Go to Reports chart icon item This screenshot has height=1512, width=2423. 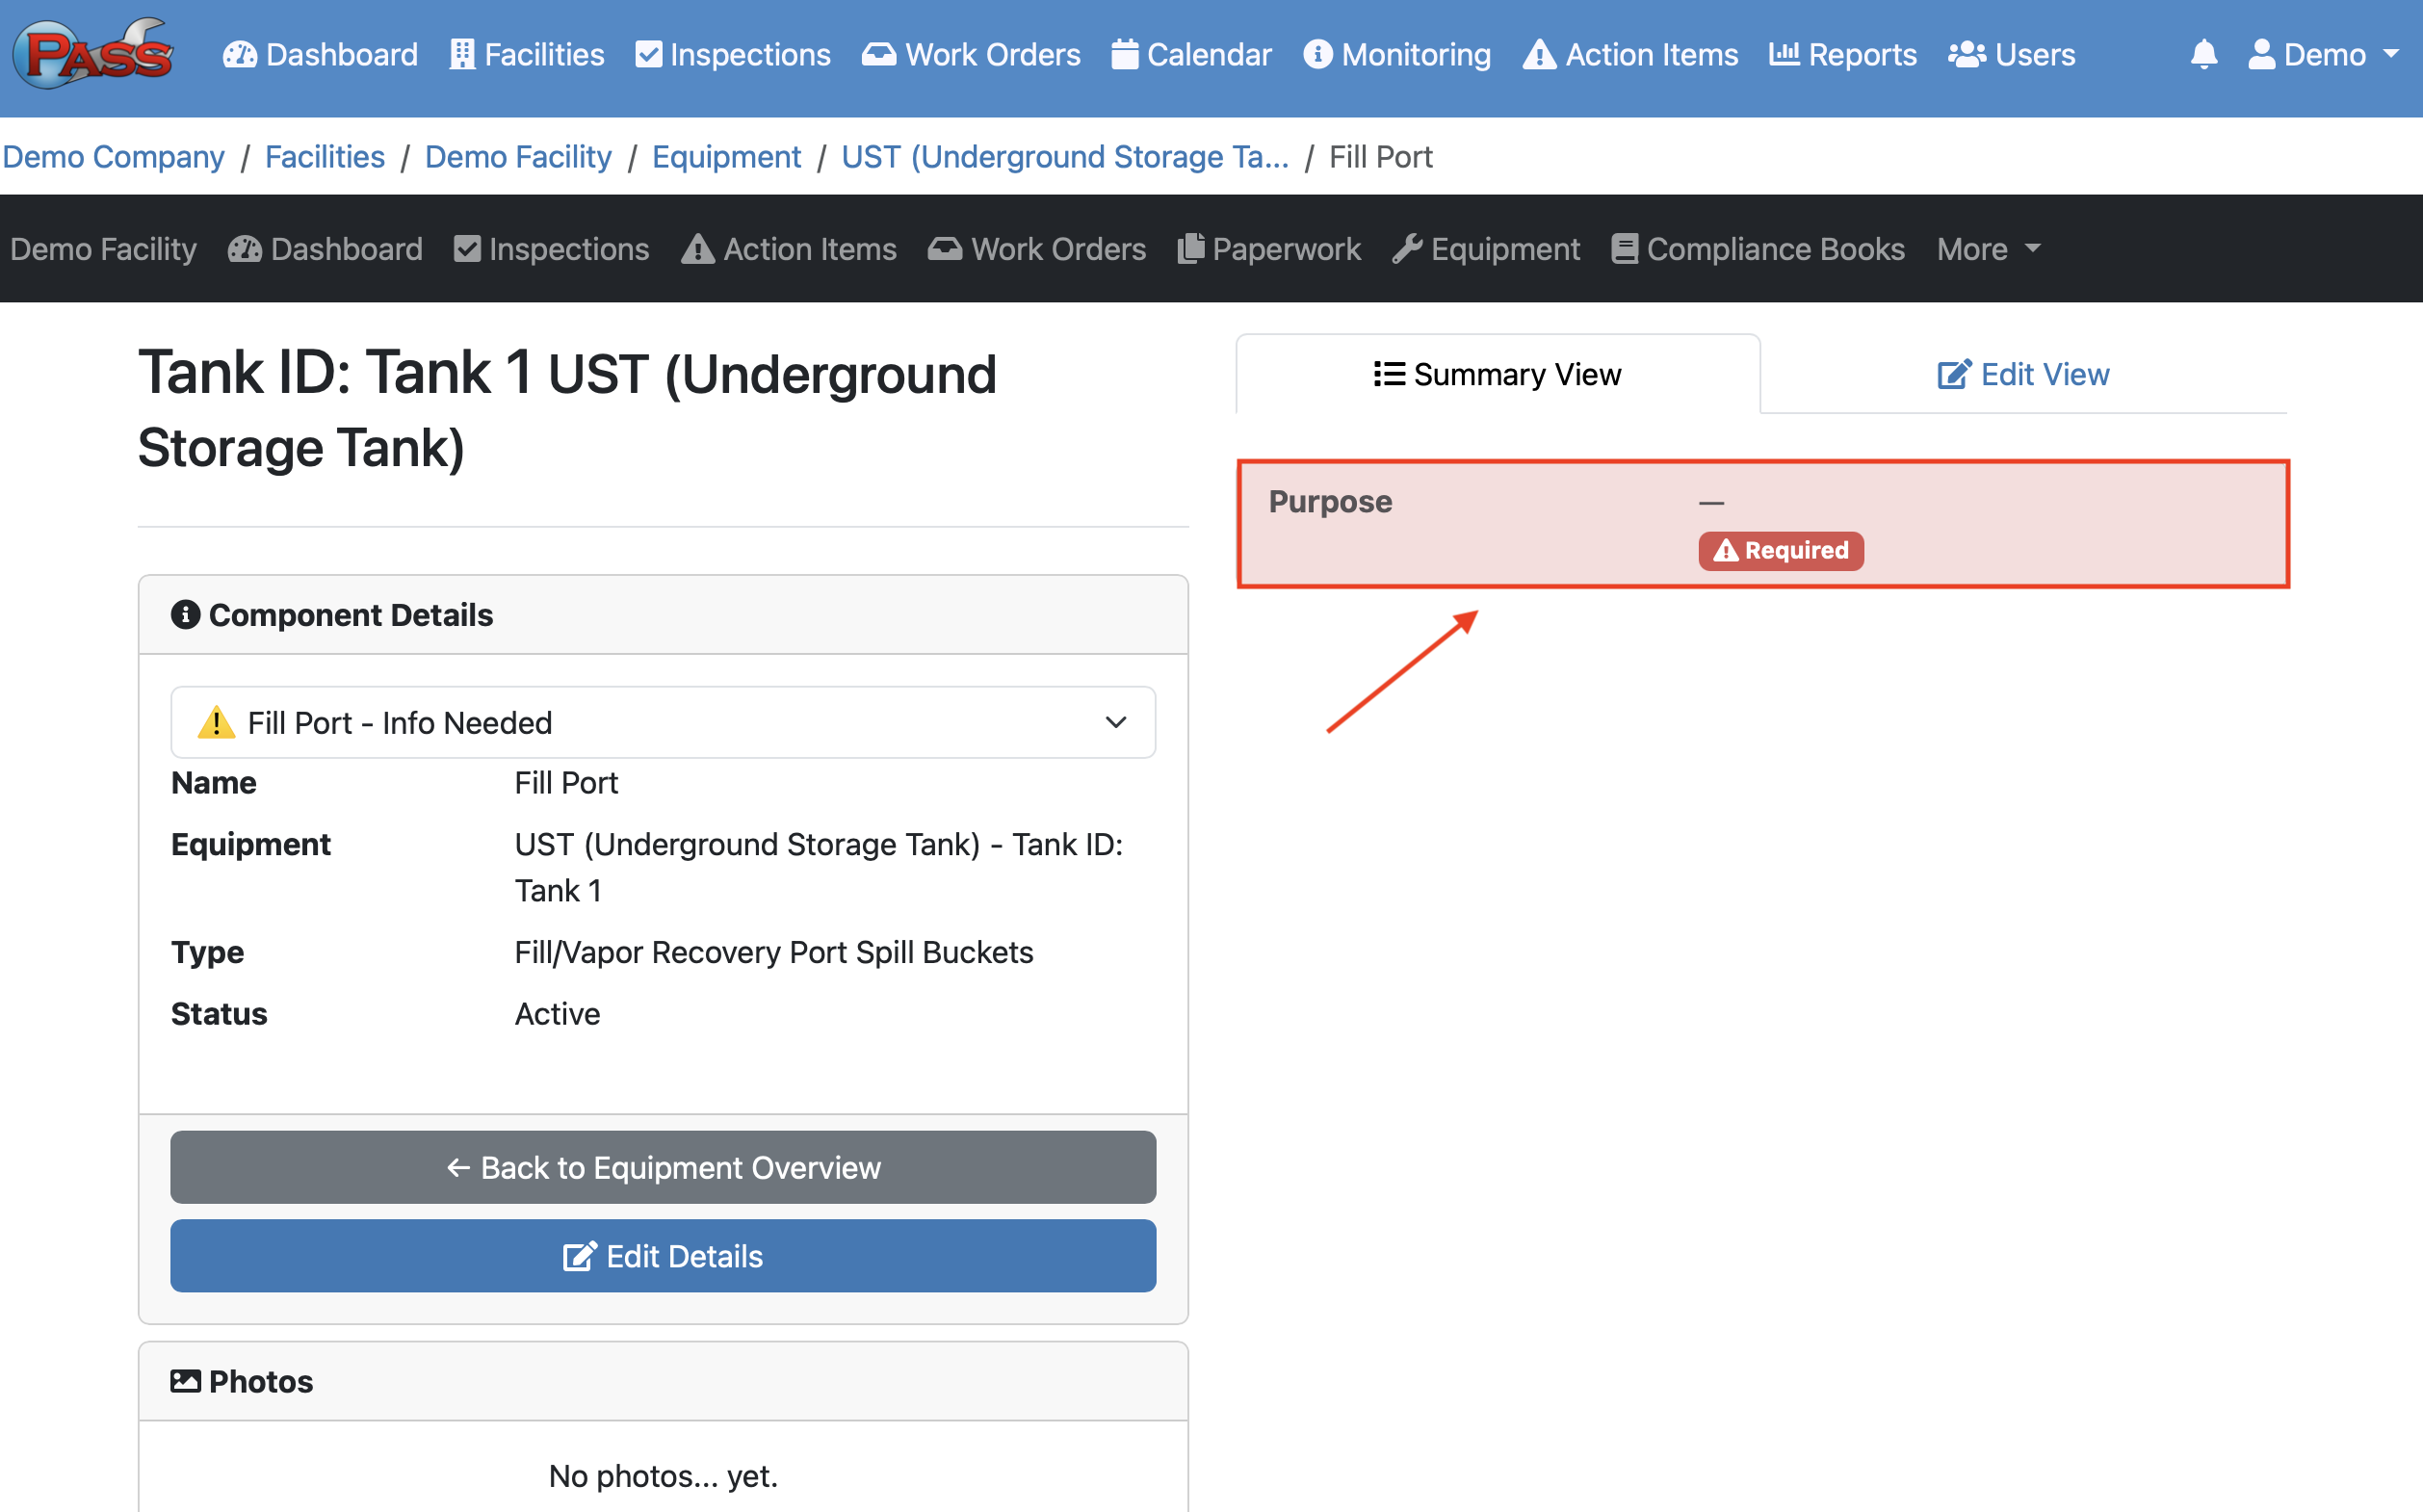1842,54
